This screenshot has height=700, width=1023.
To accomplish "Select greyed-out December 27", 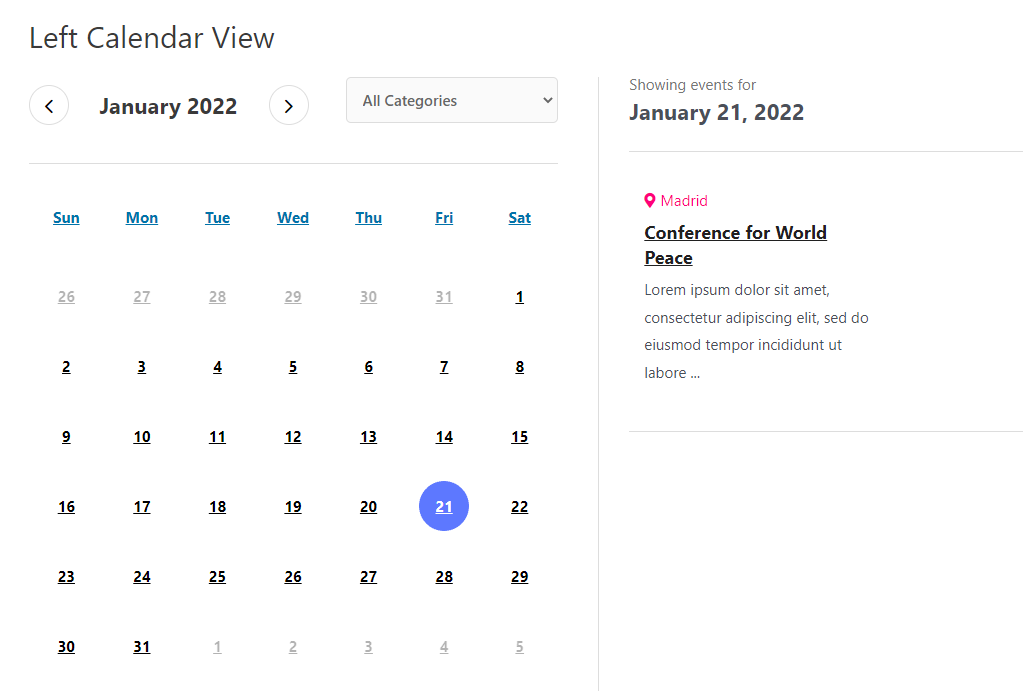I will [x=142, y=297].
